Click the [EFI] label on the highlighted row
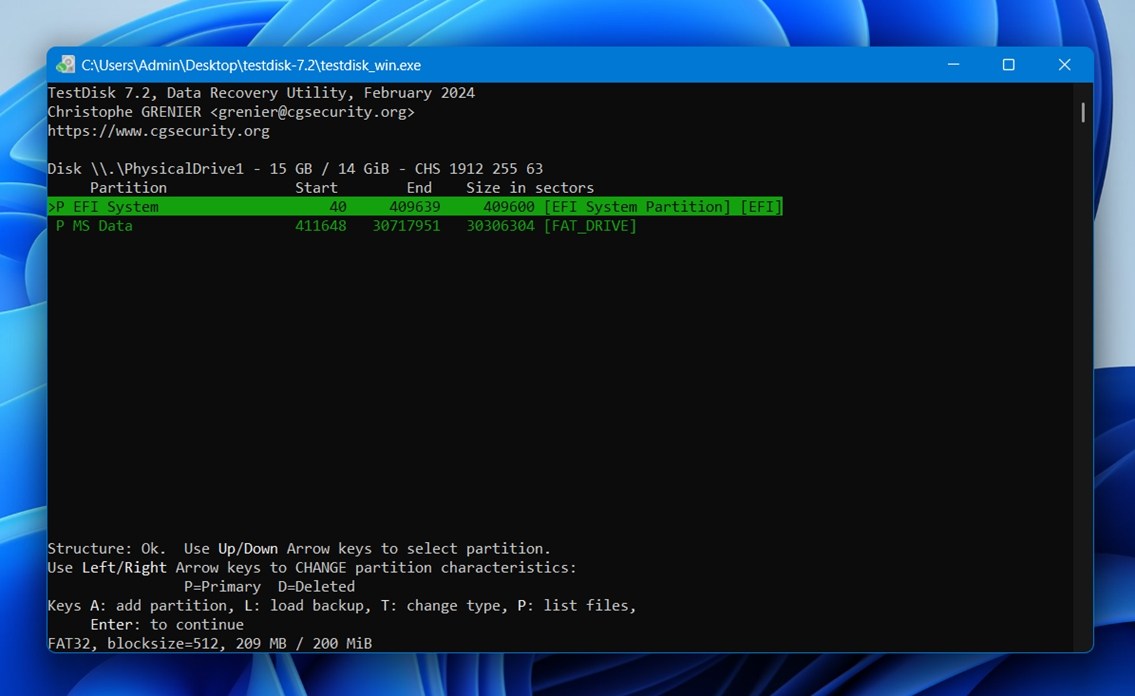Viewport: 1135px width, 696px height. point(761,206)
